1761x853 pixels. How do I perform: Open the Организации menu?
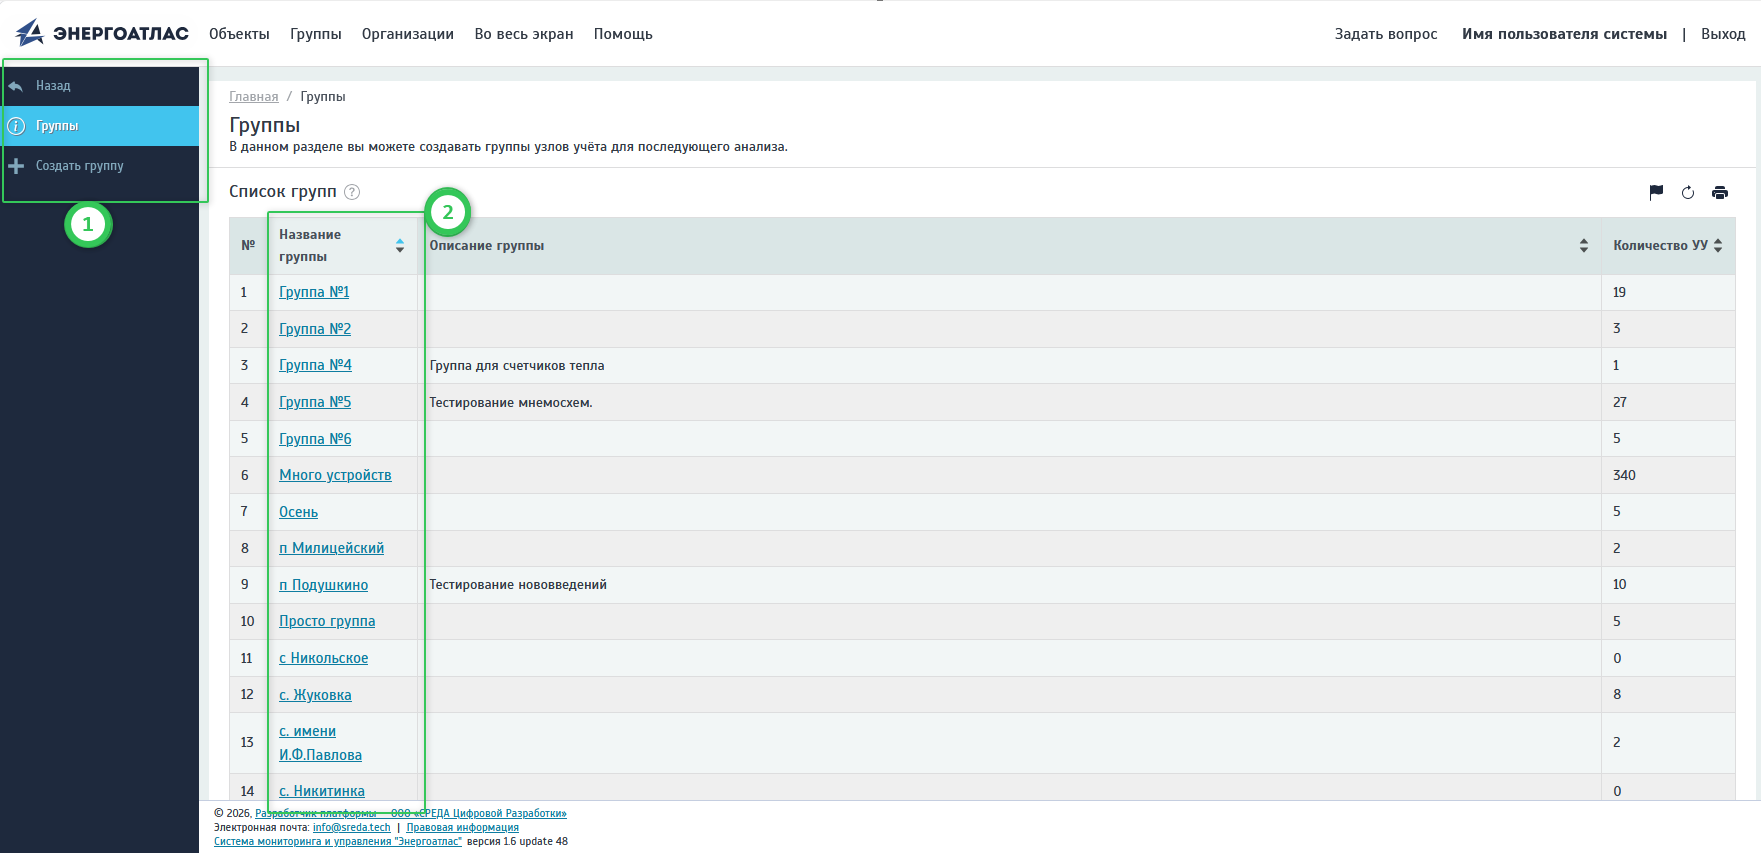408,34
